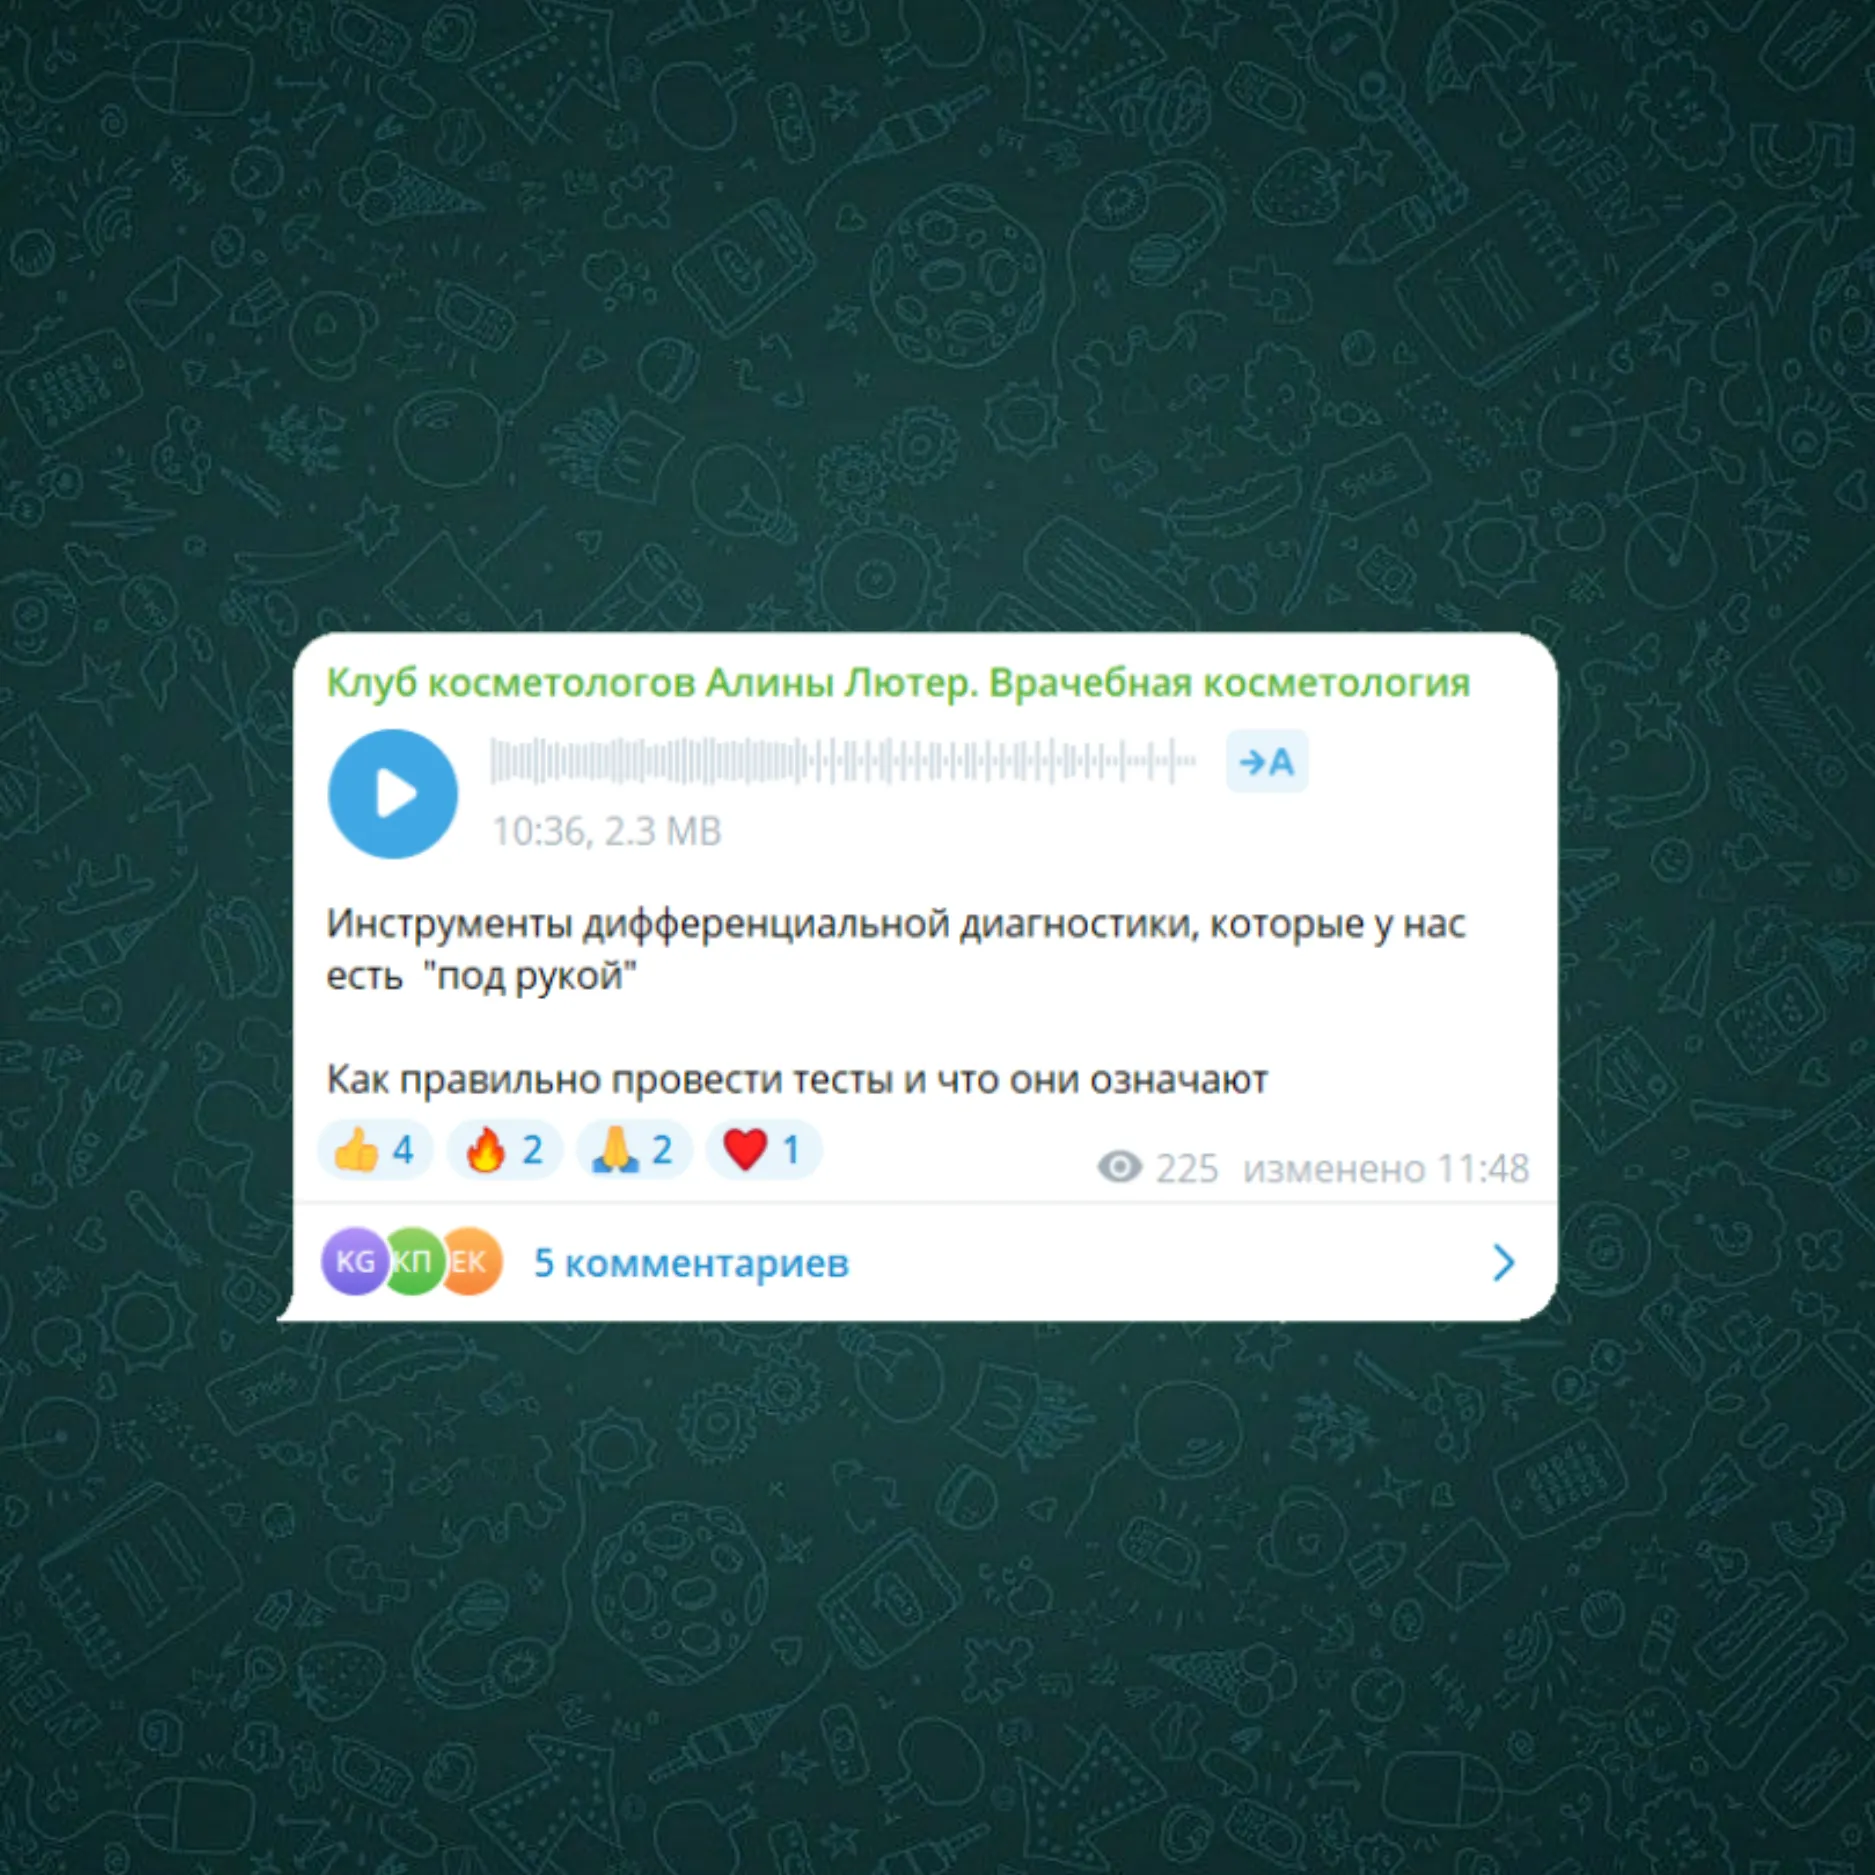Click the 10:36, 2.3 MB duration label

(606, 831)
